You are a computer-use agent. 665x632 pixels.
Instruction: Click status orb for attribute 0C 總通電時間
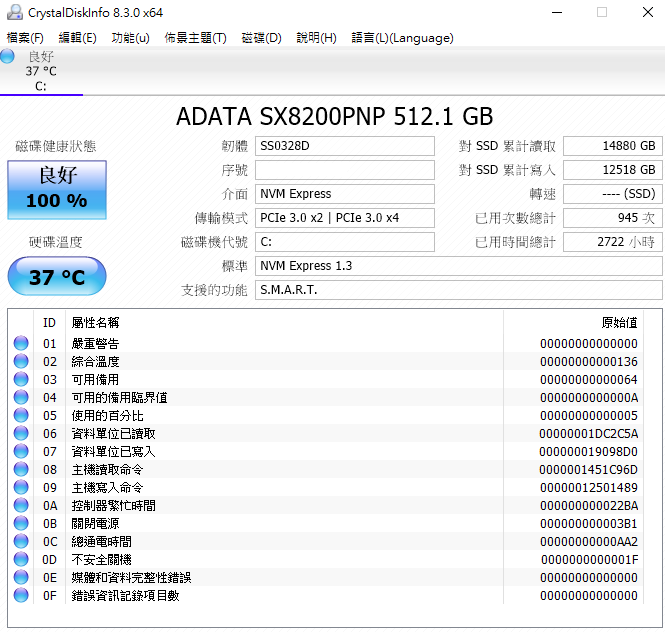click(x=21, y=541)
